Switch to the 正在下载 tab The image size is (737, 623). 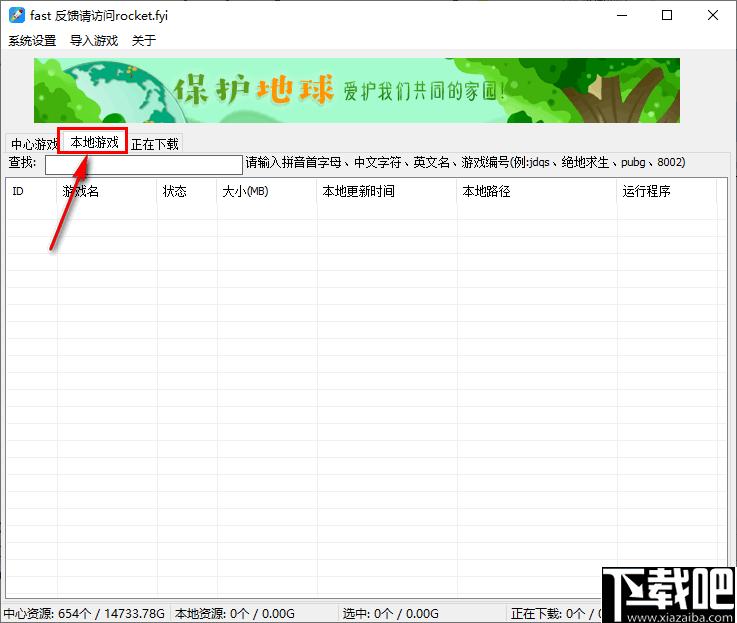point(155,144)
